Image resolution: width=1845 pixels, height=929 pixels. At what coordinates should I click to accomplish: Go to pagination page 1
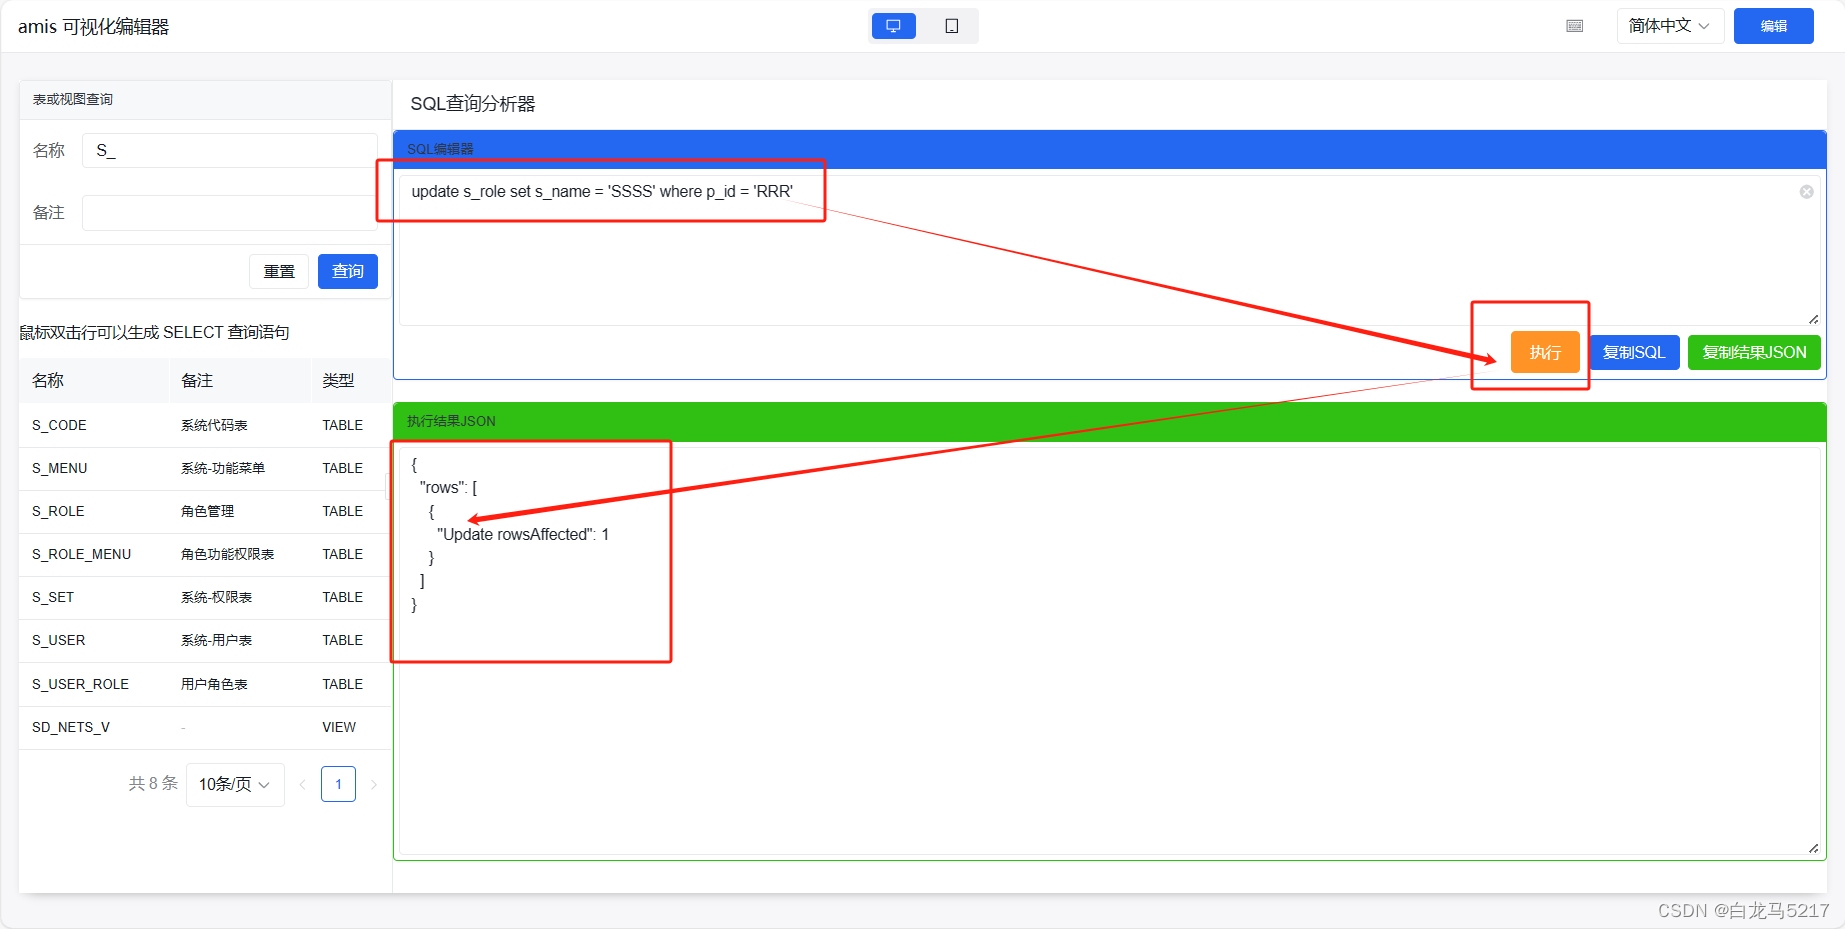338,784
